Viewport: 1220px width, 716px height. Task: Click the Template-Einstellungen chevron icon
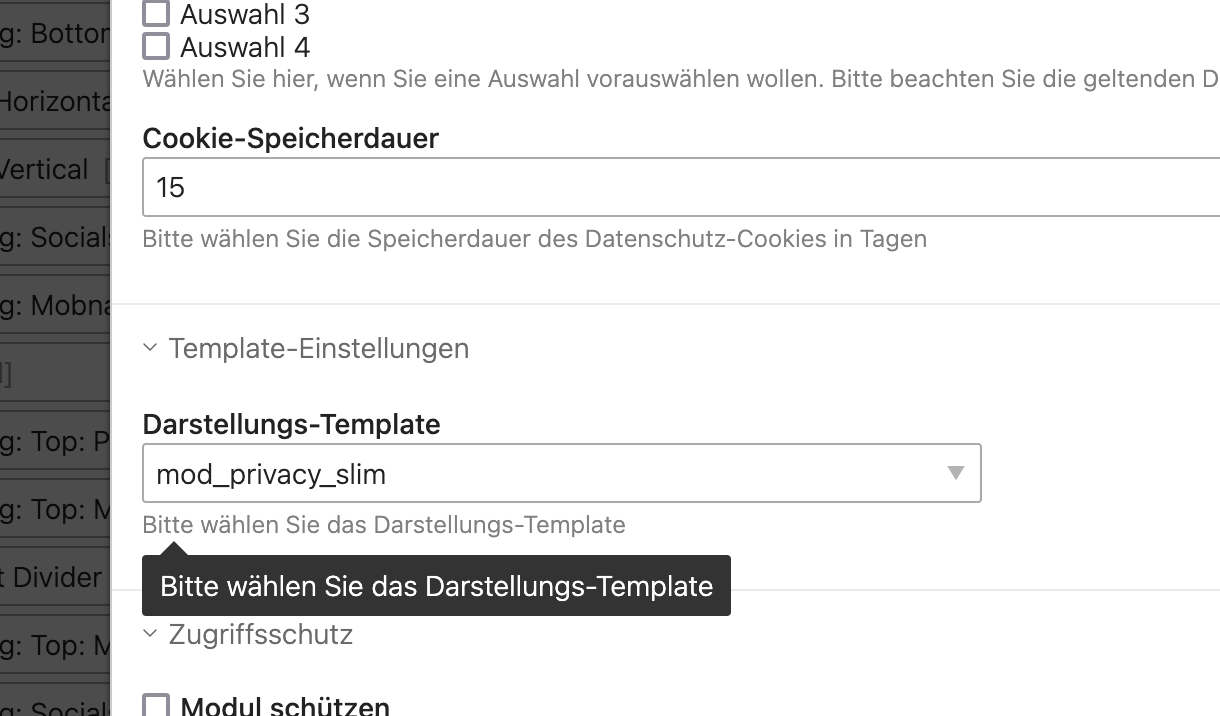(x=150, y=348)
